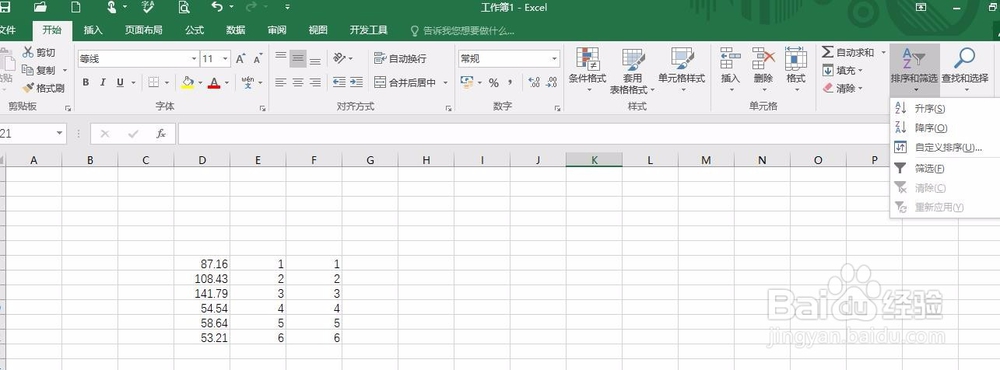This screenshot has height=370, width=1000.
Task: Click the Insert Function fx button
Action: click(161, 134)
